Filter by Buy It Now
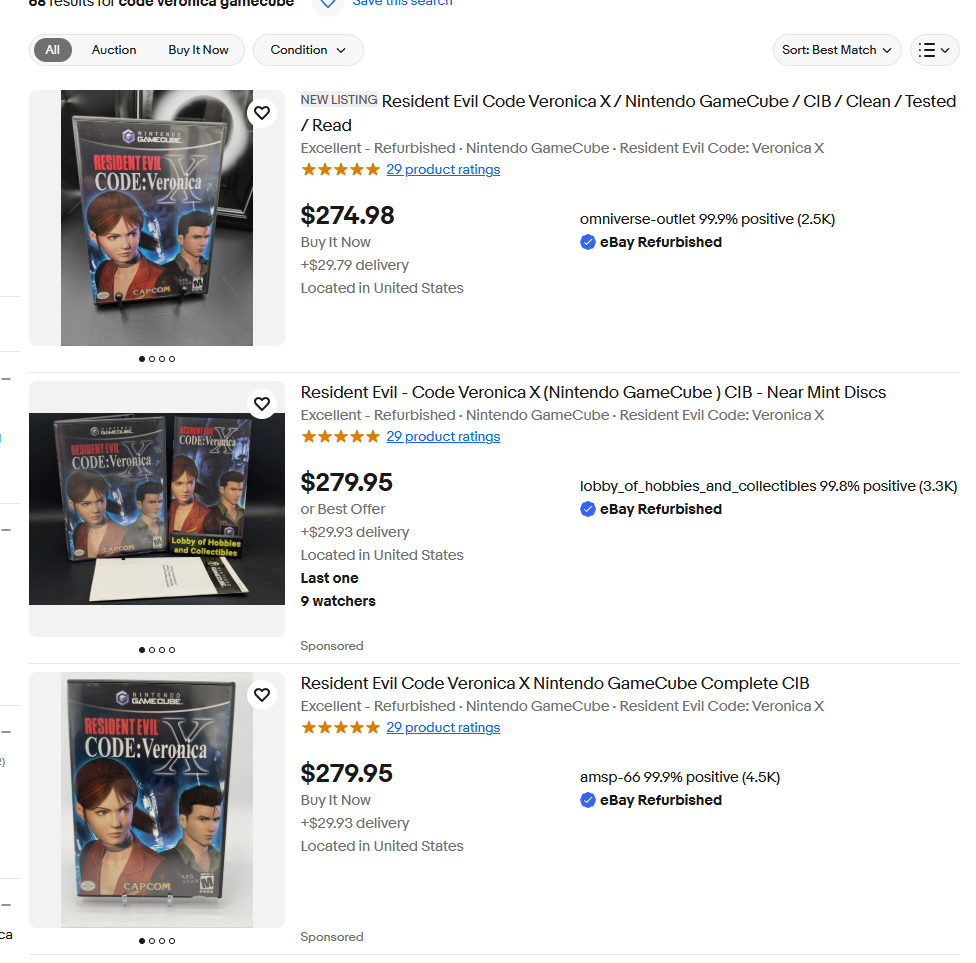976x963 pixels. pyautogui.click(x=199, y=50)
